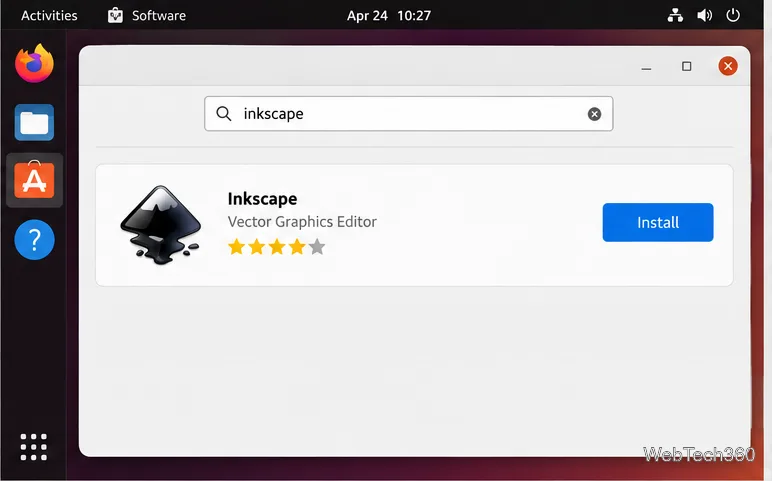Click the Inkscape star rating

point(277,247)
